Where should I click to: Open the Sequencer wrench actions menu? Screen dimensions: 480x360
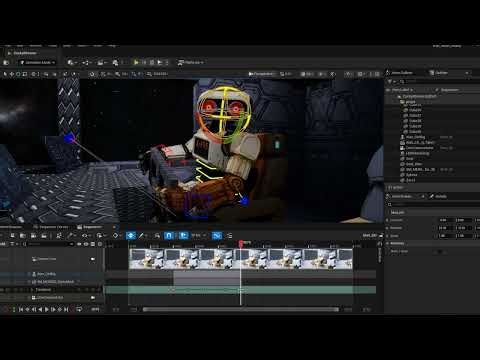click(x=71, y=236)
